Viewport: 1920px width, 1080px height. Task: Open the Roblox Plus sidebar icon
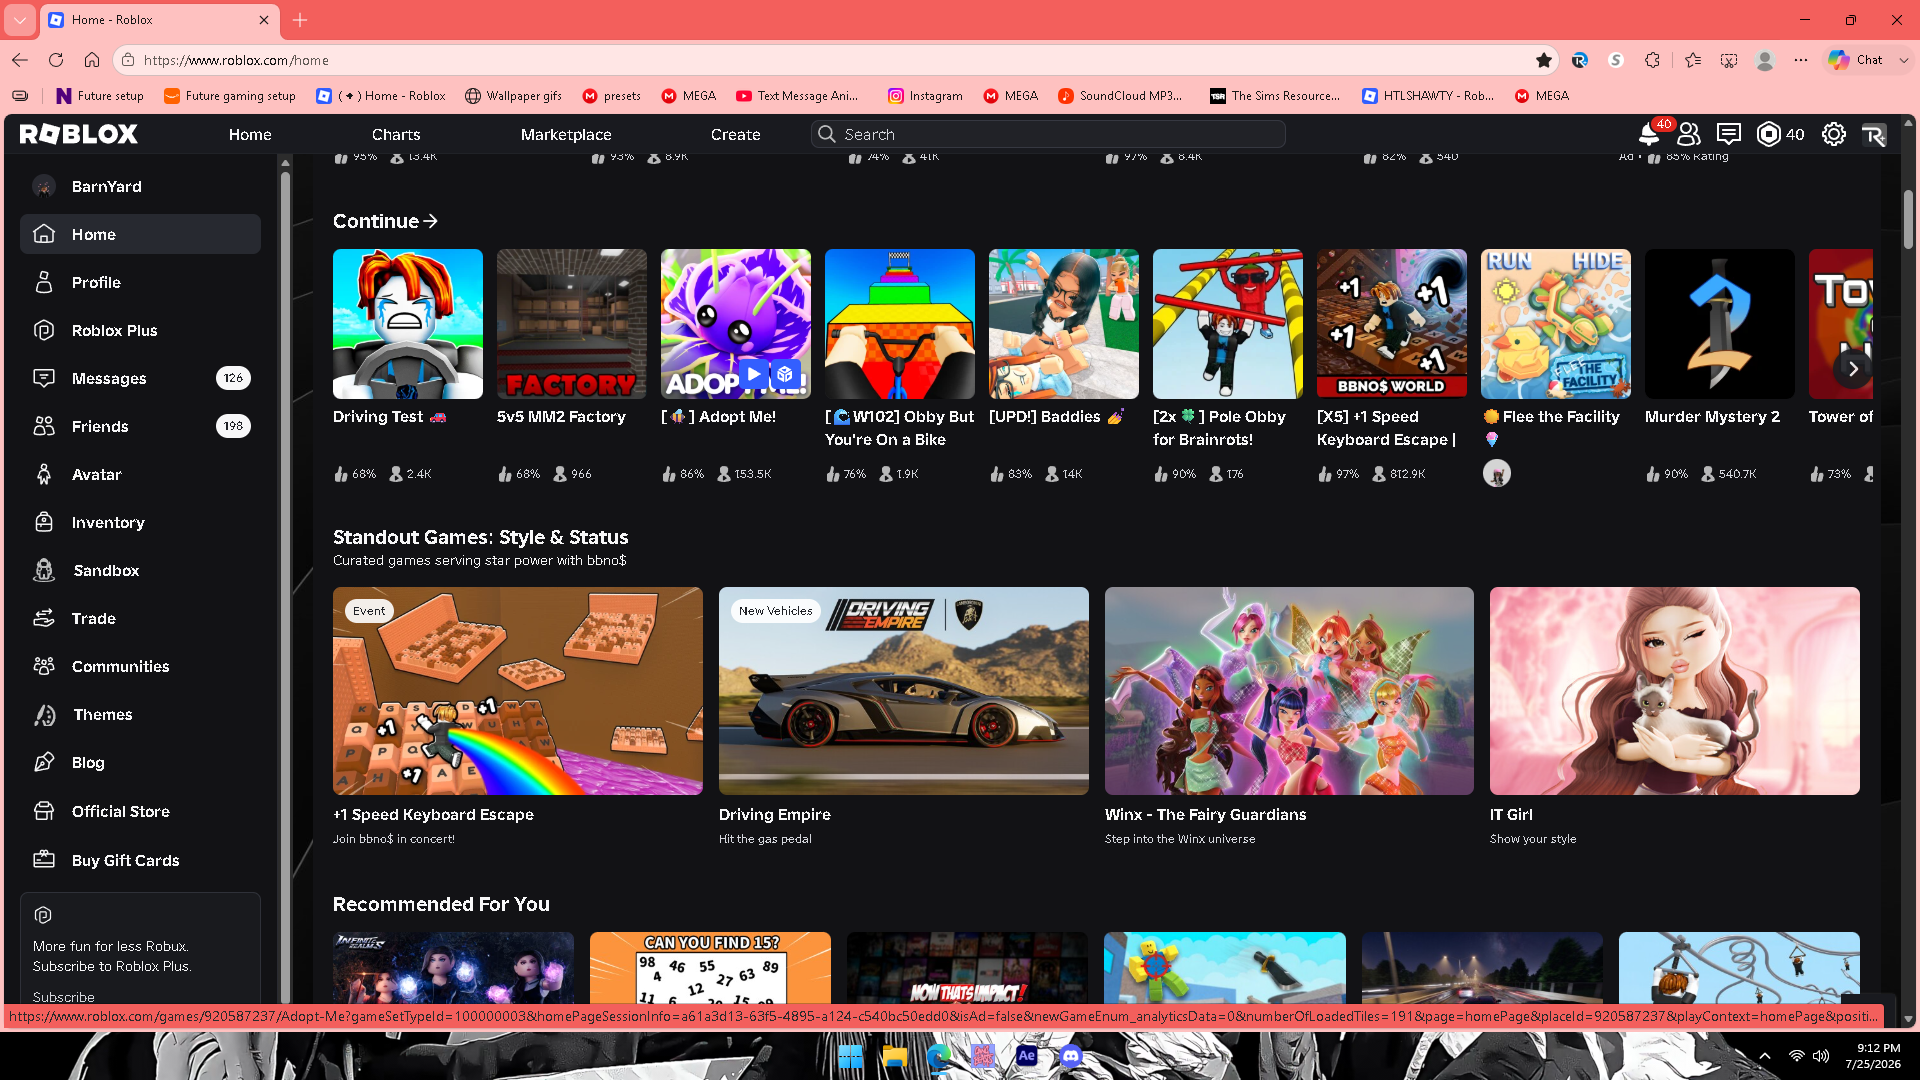point(44,330)
